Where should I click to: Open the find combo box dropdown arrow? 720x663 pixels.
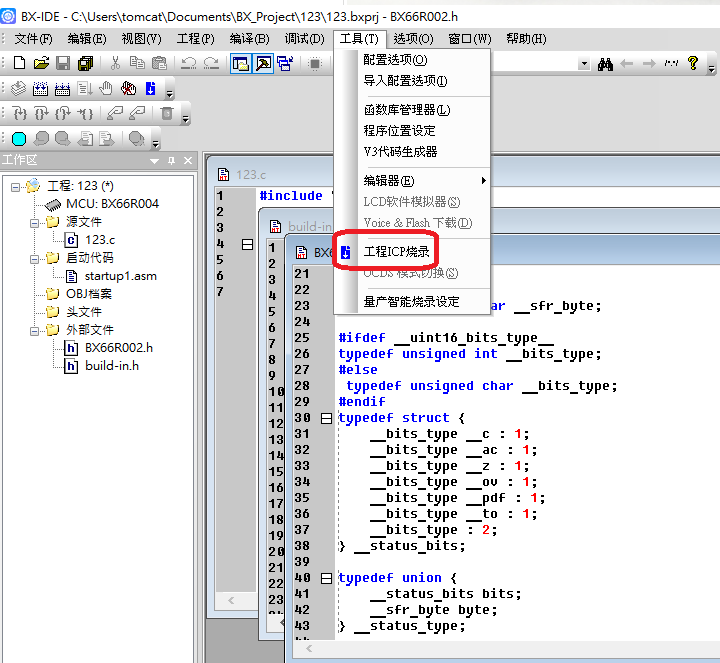pyautogui.click(x=584, y=64)
